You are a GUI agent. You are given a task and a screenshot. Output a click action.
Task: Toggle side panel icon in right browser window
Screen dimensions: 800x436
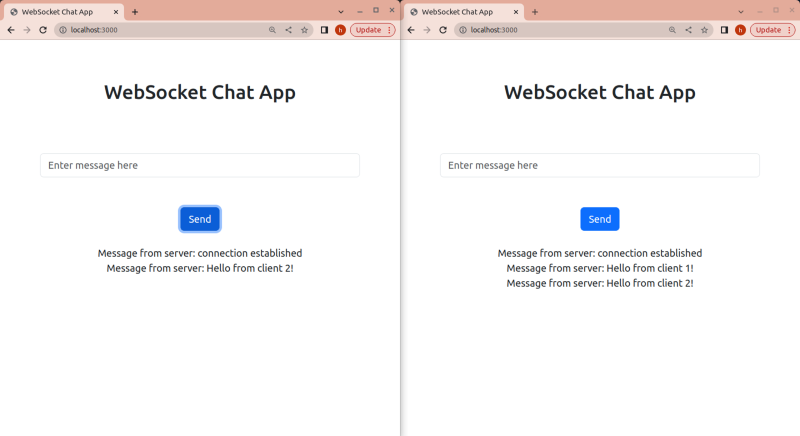(724, 30)
